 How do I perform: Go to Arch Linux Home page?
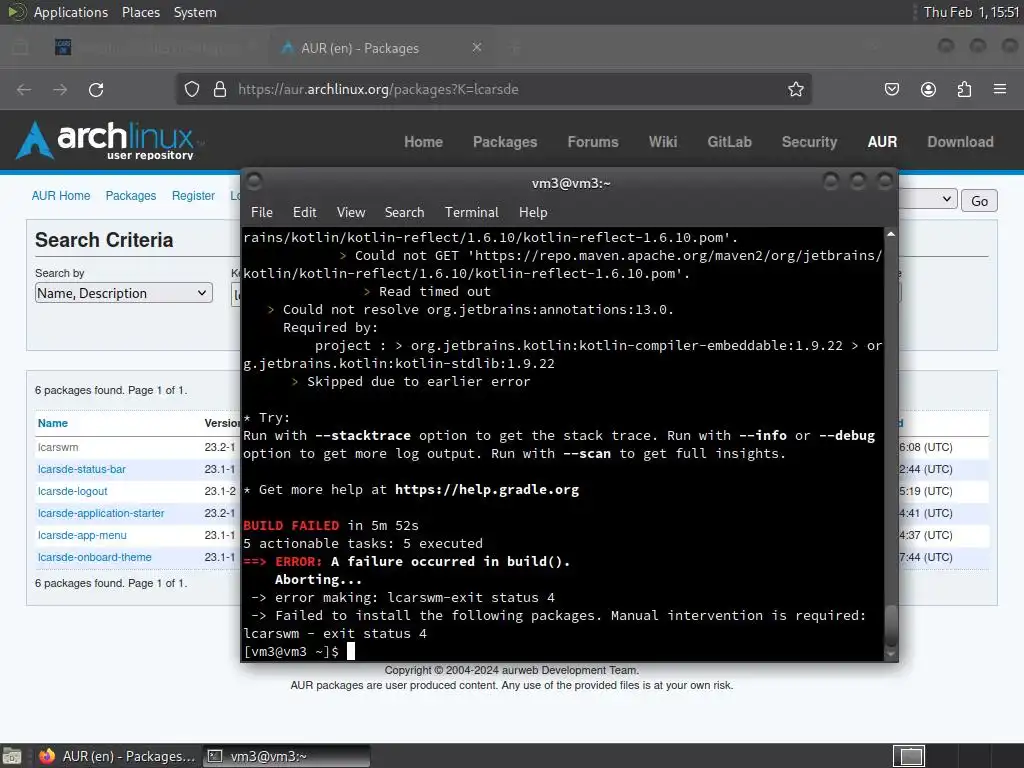point(423,142)
